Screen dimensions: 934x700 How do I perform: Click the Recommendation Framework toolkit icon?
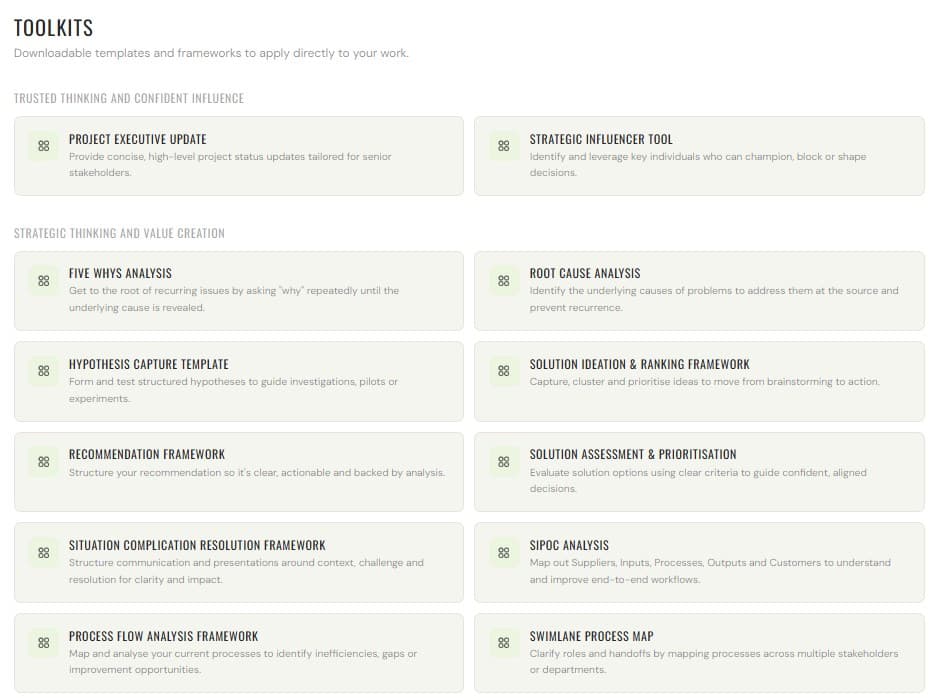(43, 462)
